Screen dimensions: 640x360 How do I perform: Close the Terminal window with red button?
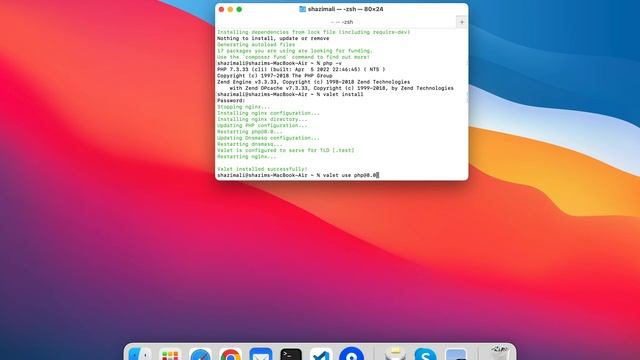coord(222,9)
